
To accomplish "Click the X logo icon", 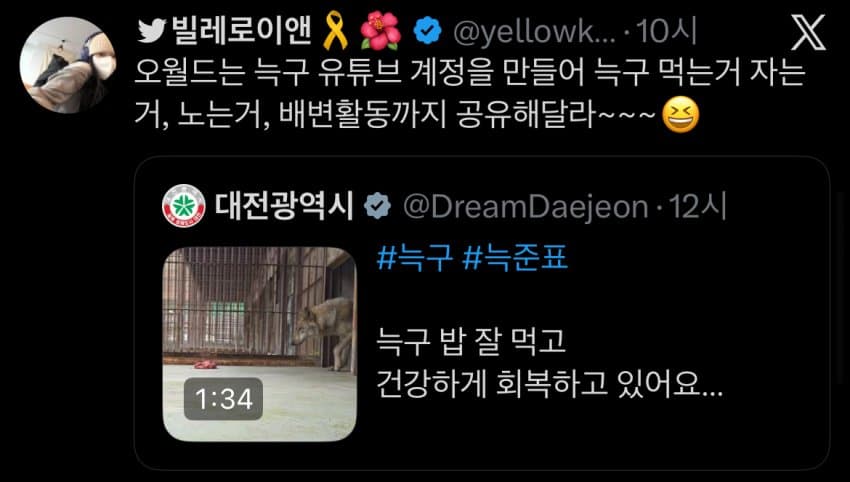I will pos(808,32).
